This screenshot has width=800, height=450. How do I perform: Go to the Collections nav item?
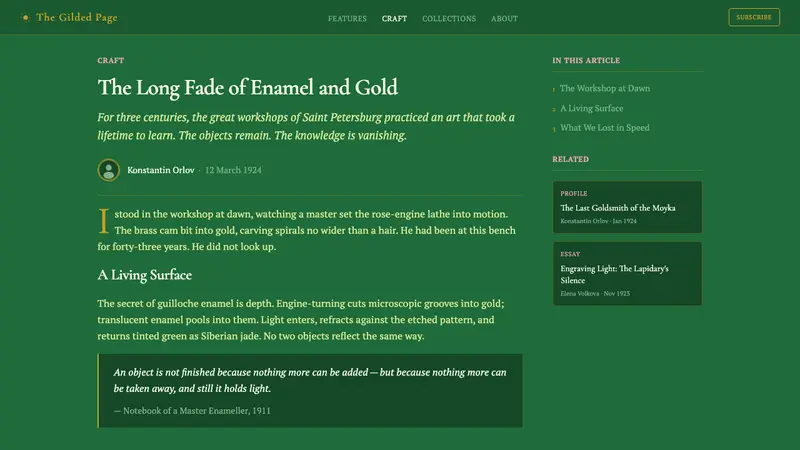click(x=448, y=18)
